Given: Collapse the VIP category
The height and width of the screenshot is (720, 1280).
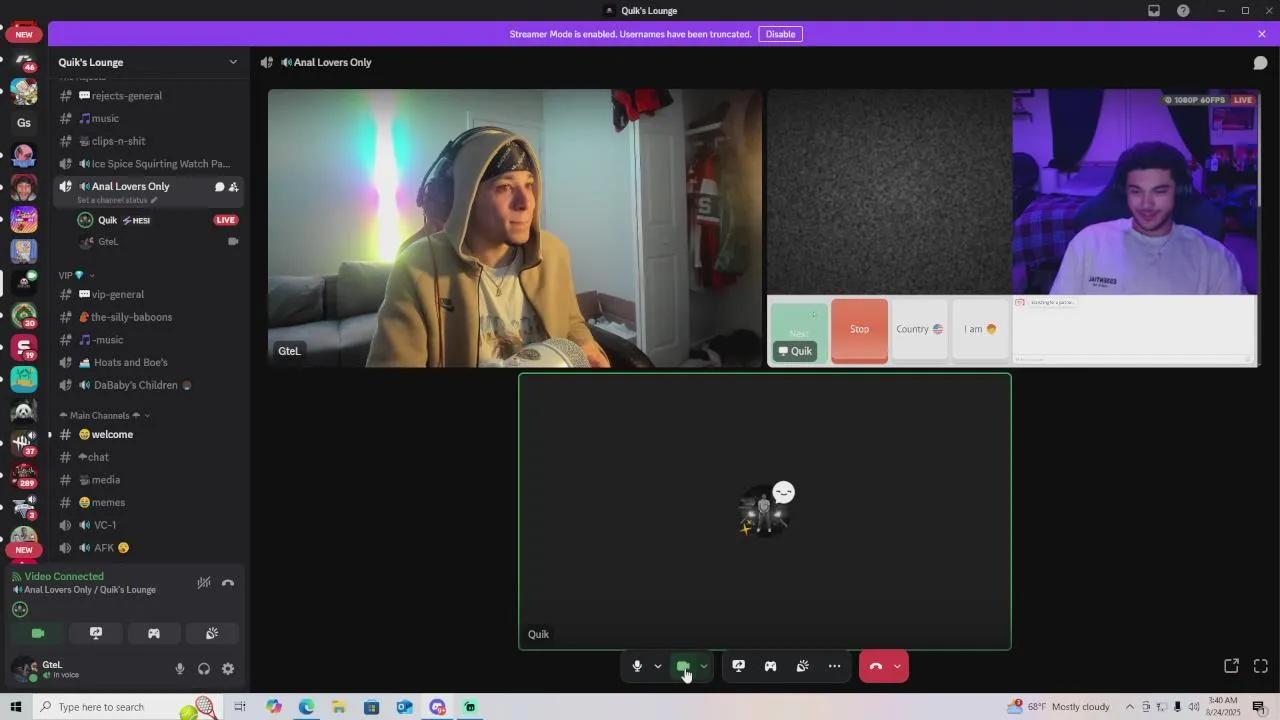Looking at the screenshot, I should [x=77, y=275].
